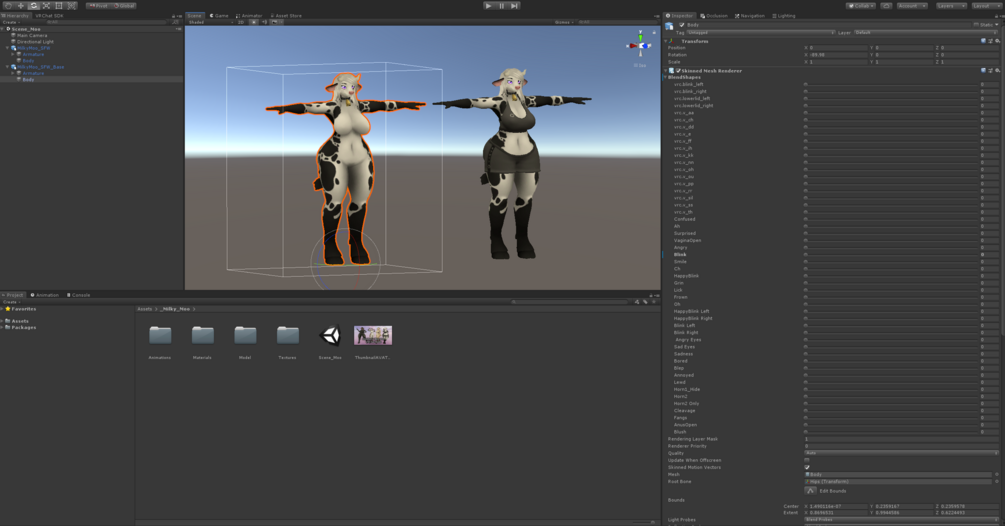Switch to the Occlusion tab
This screenshot has height=526, width=1005.
pyautogui.click(x=714, y=15)
